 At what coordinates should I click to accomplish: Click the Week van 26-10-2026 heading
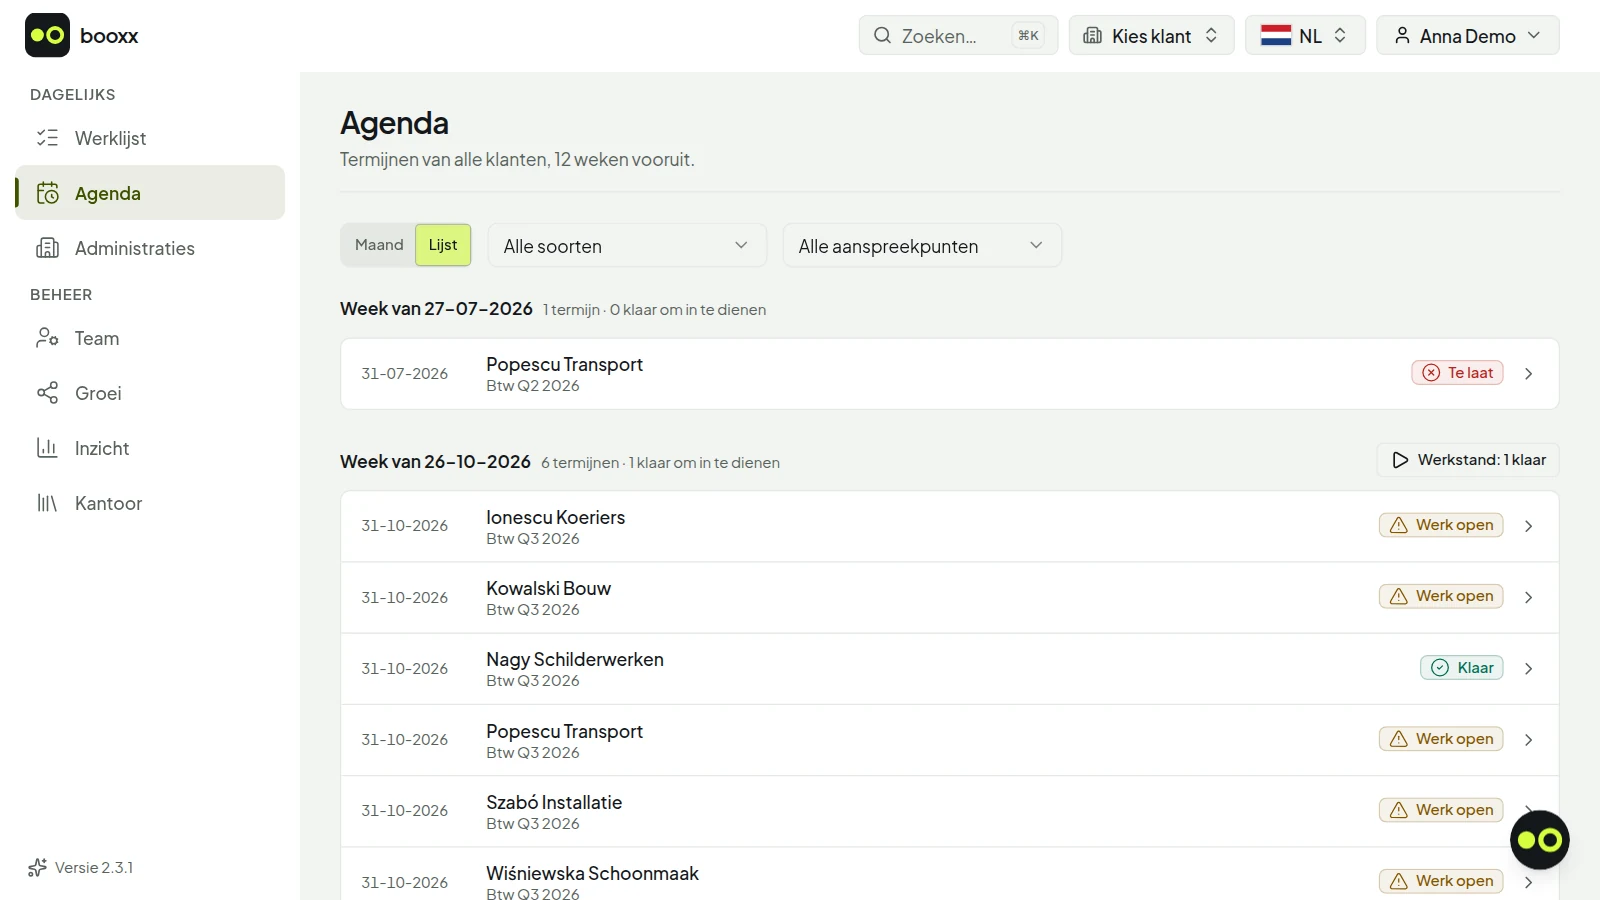[435, 462]
